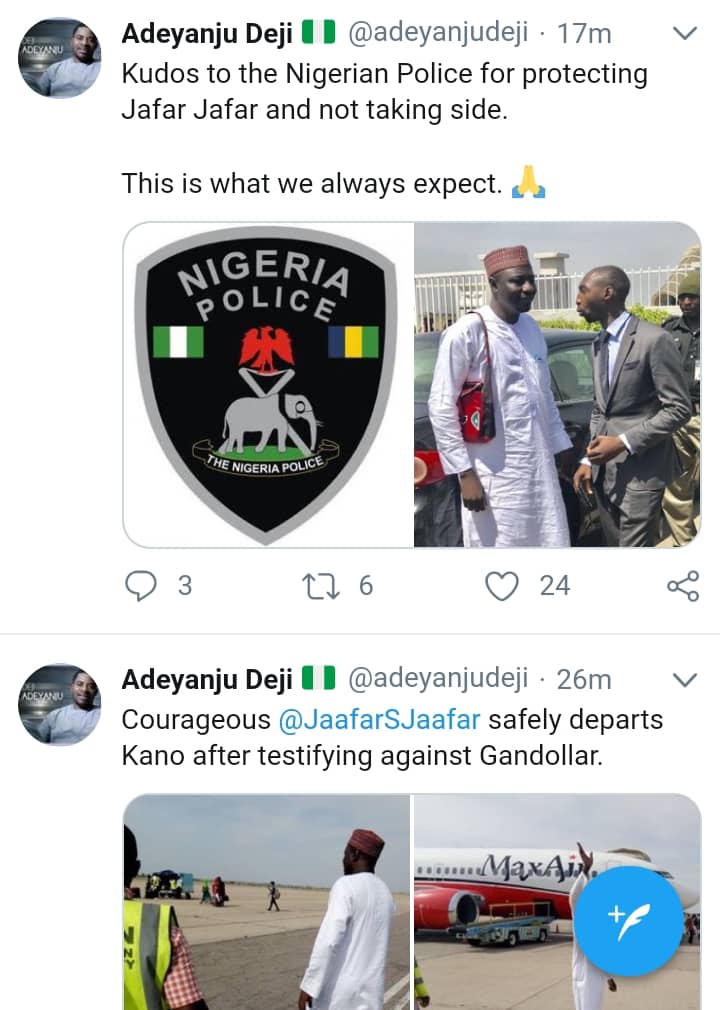Open the 17m timestamp of first tweet

pyautogui.click(x=584, y=34)
